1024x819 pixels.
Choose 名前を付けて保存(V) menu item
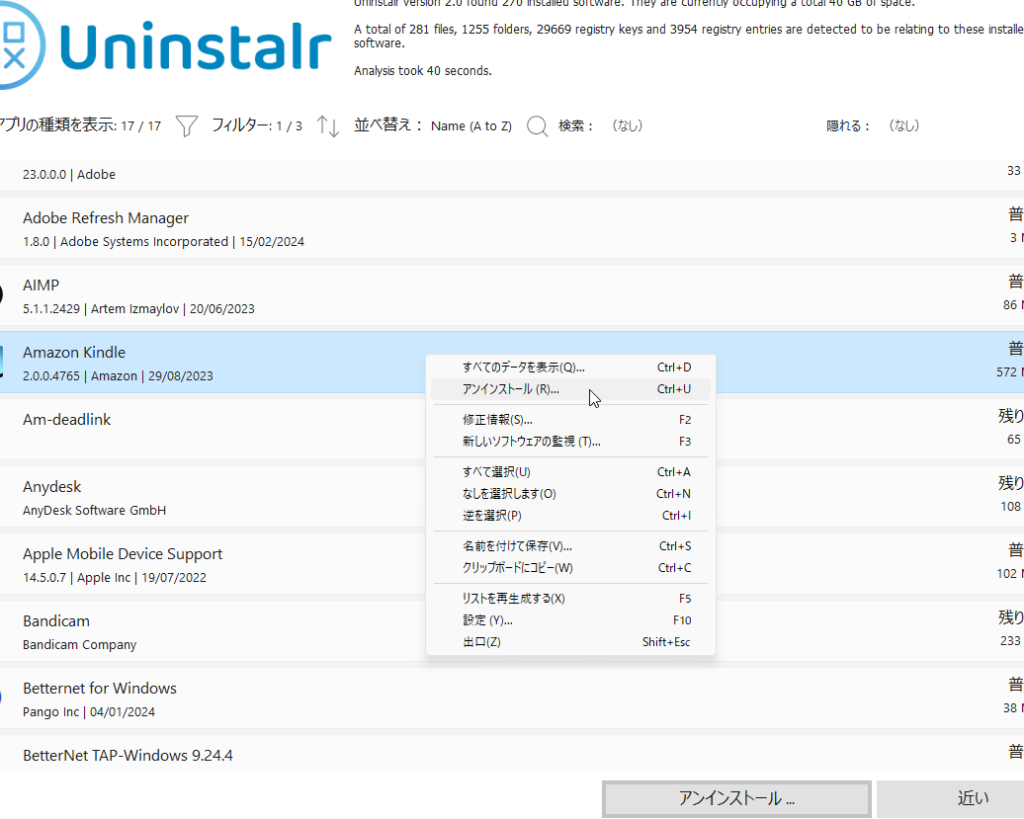pyautogui.click(x=570, y=546)
